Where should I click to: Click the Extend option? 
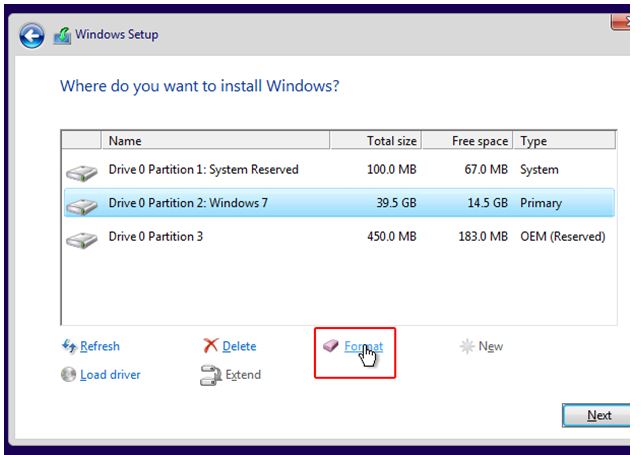coord(243,375)
